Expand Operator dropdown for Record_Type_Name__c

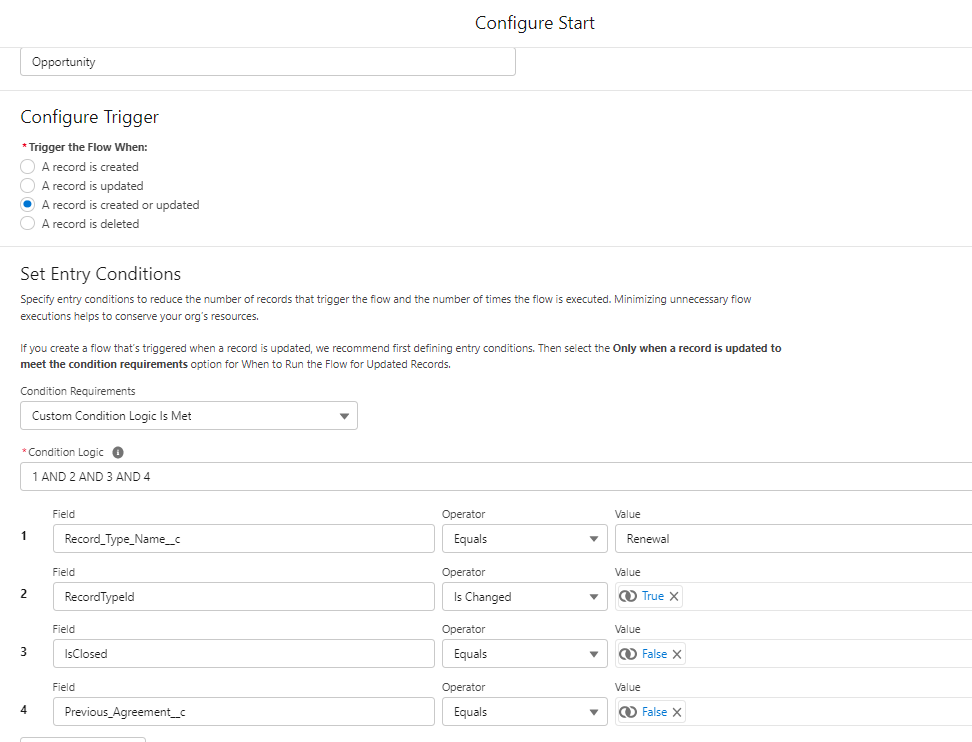point(524,539)
